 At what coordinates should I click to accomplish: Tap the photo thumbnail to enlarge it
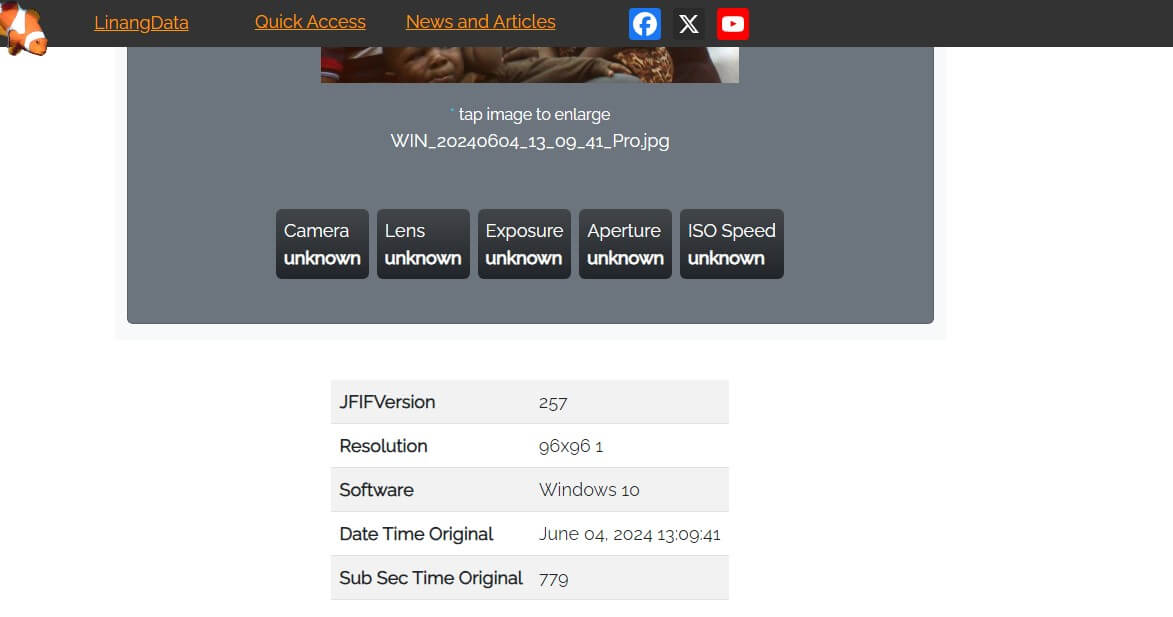529,60
